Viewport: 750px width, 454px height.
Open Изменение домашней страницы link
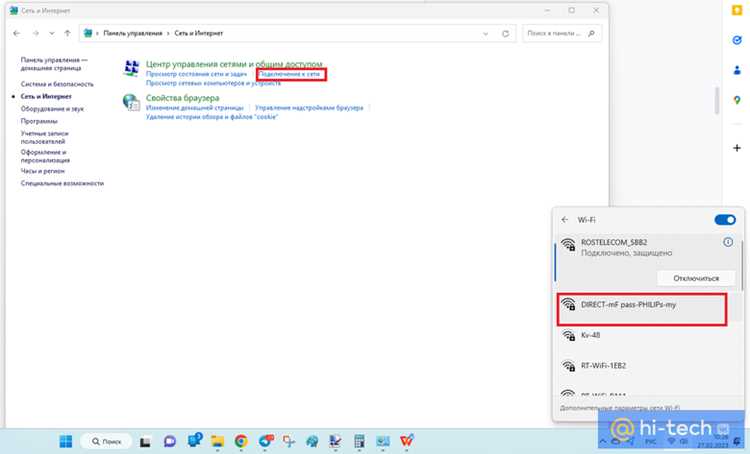[195, 108]
